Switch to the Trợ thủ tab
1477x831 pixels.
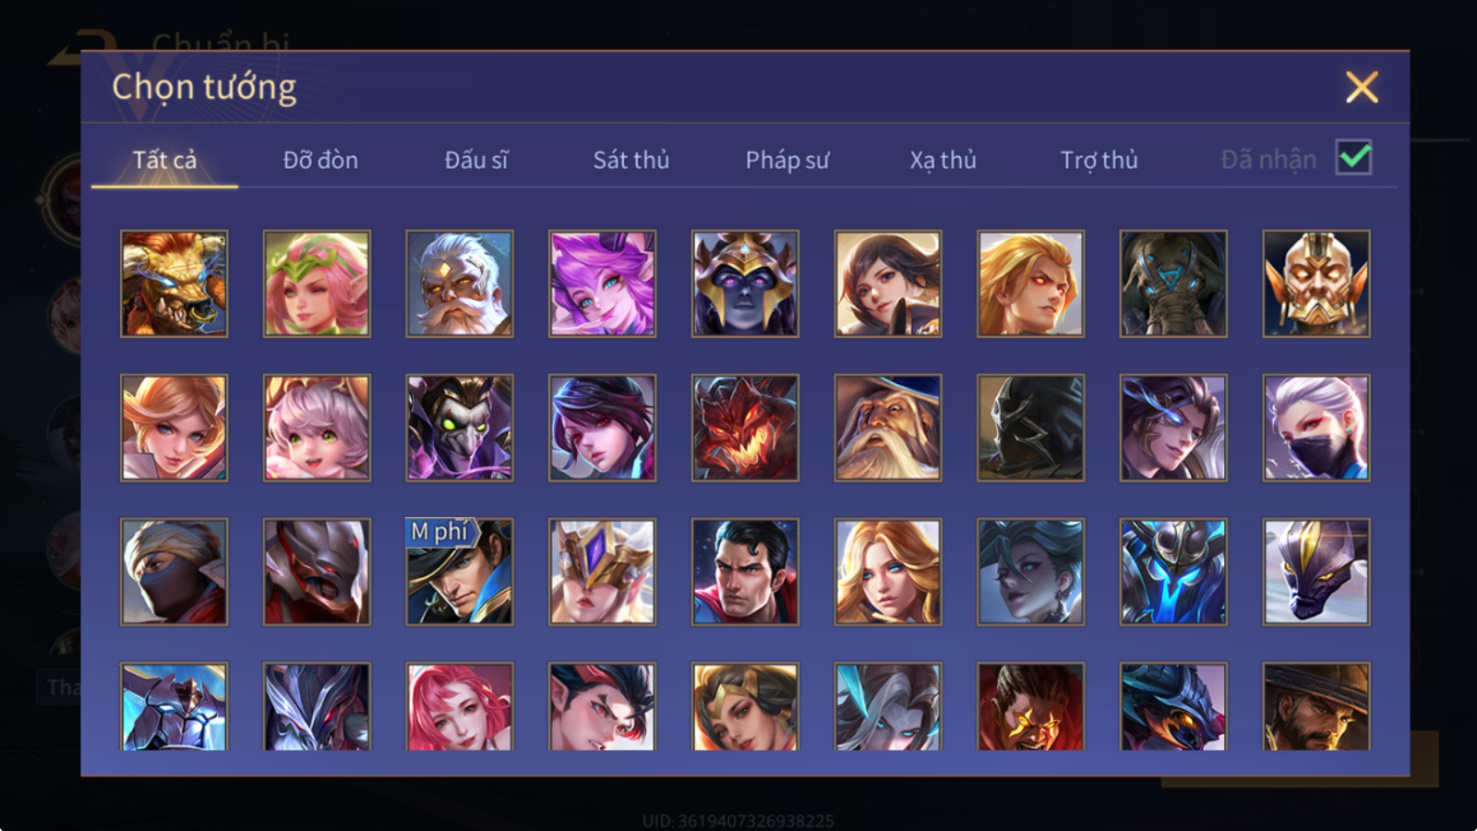[1099, 160]
